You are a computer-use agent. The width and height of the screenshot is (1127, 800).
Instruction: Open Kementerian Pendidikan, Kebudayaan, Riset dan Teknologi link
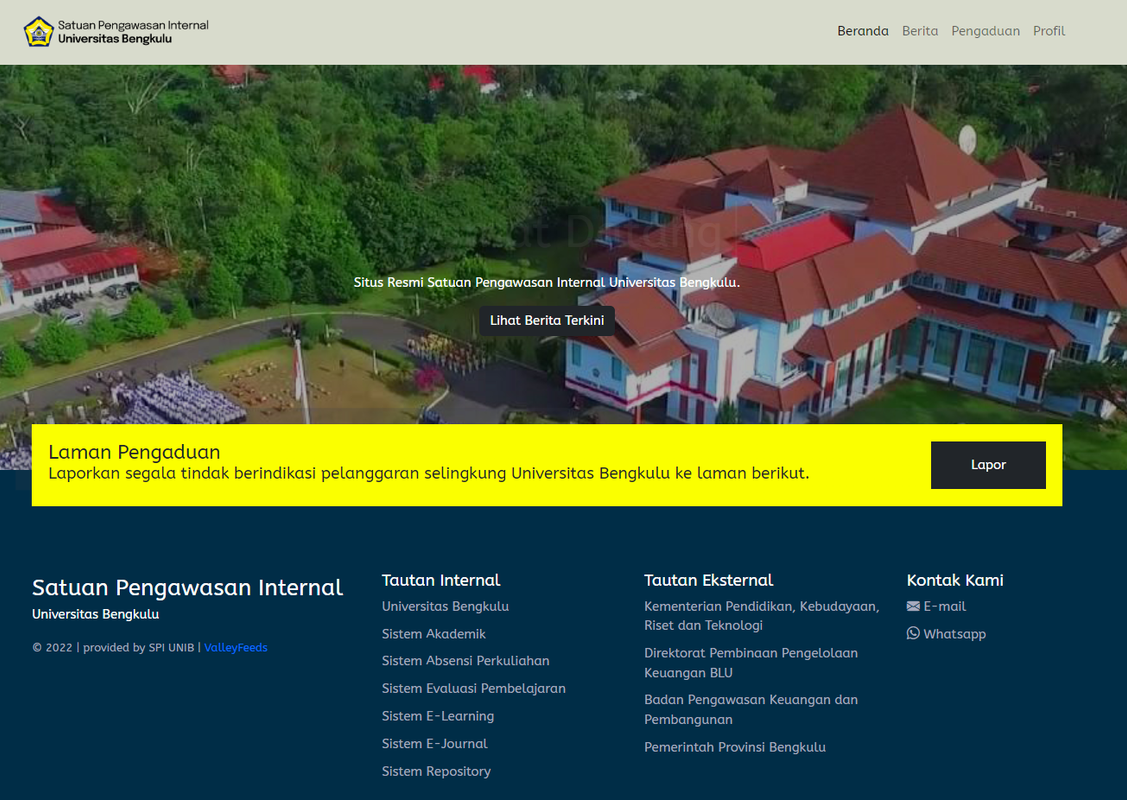point(761,616)
